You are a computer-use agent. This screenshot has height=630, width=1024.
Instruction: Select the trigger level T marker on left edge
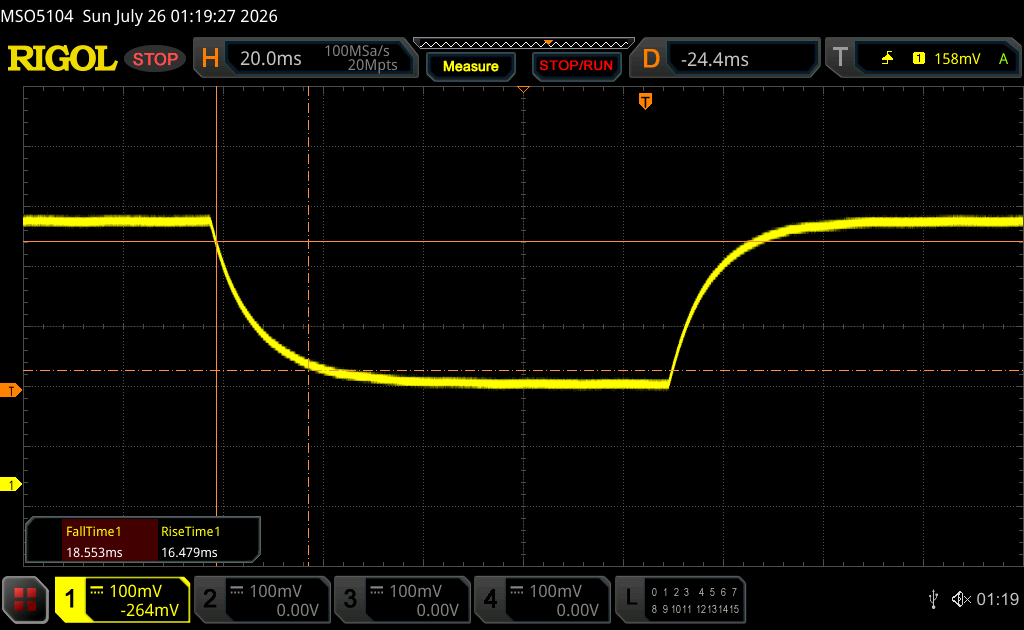click(10, 390)
